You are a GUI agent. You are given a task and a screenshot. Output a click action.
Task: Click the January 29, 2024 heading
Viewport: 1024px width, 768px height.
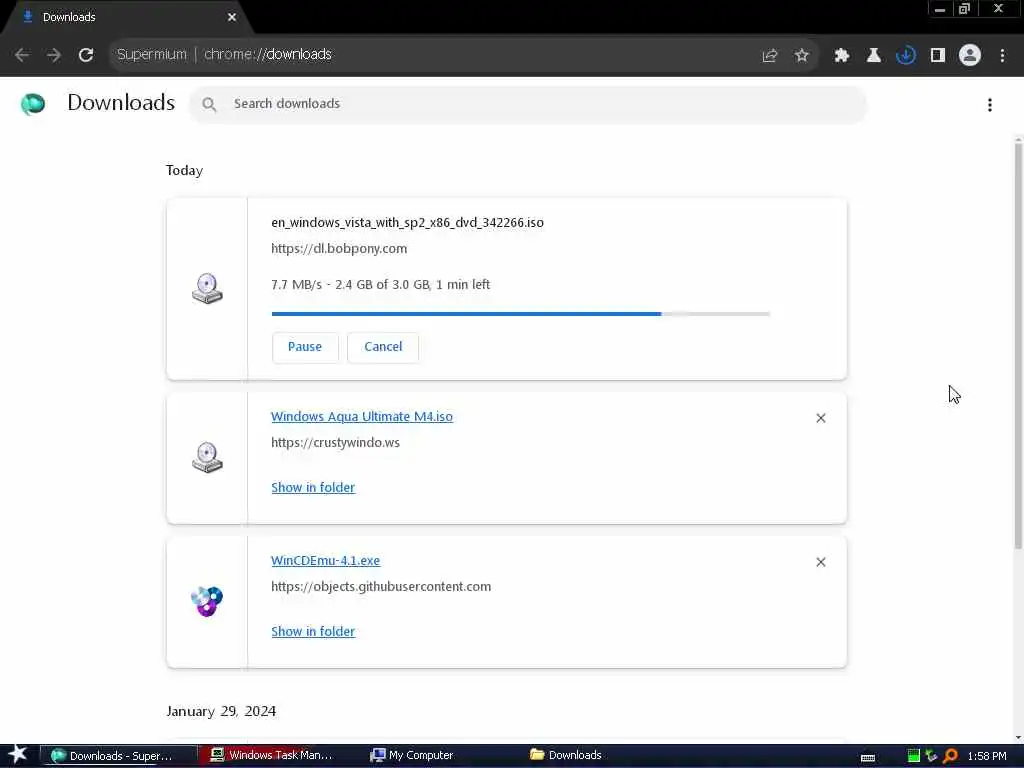click(221, 711)
